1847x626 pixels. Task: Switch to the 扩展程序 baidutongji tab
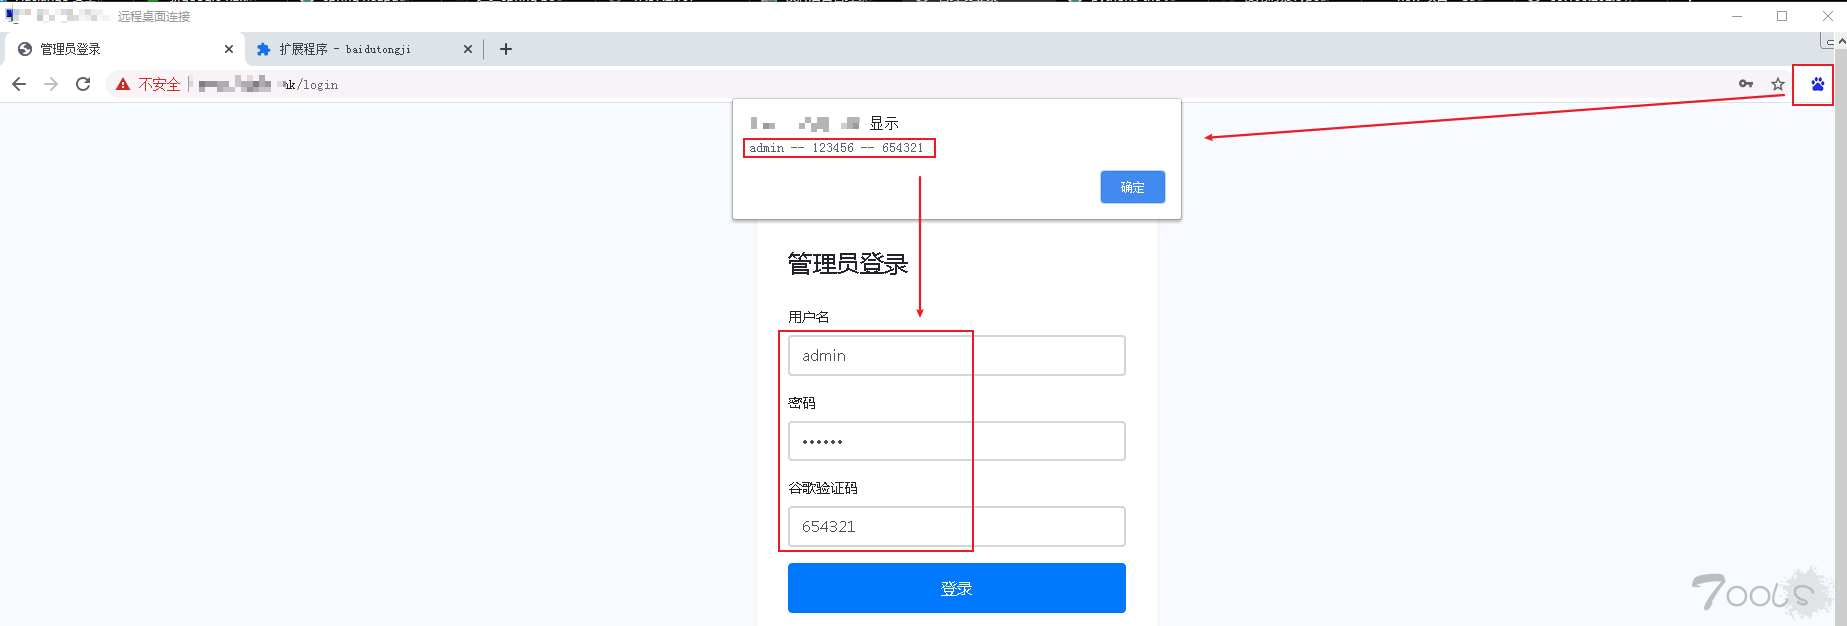pyautogui.click(x=364, y=49)
